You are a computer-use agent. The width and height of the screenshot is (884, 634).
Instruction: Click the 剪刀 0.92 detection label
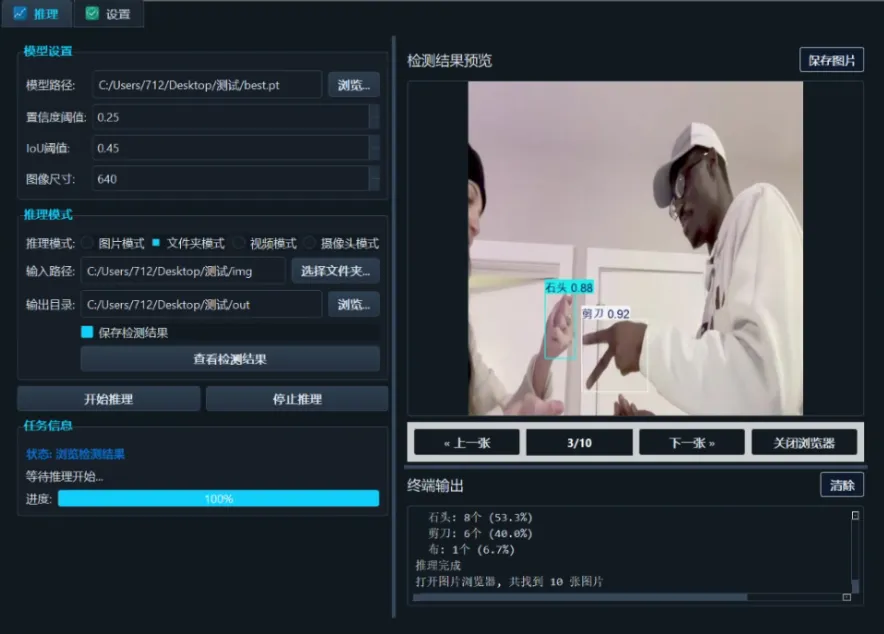tap(606, 313)
